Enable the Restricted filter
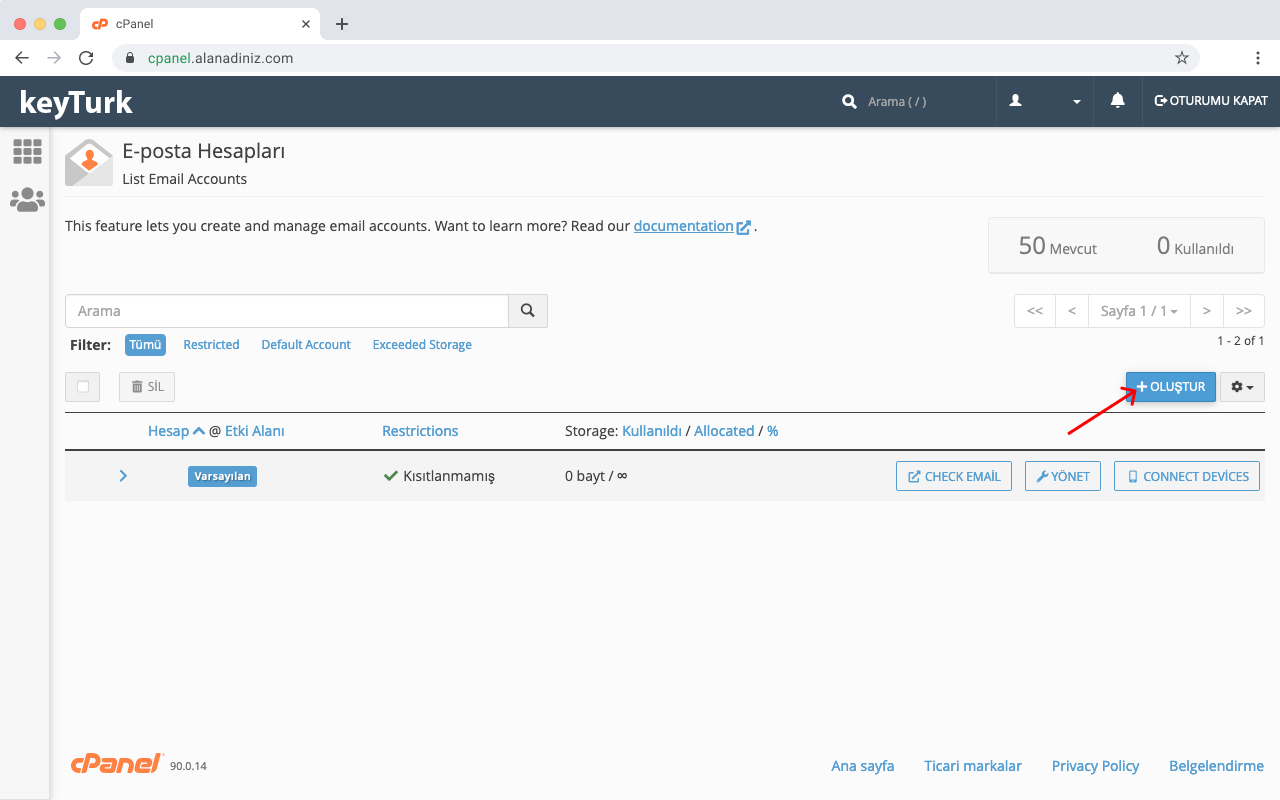Viewport: 1280px width, 800px height. [x=211, y=345]
